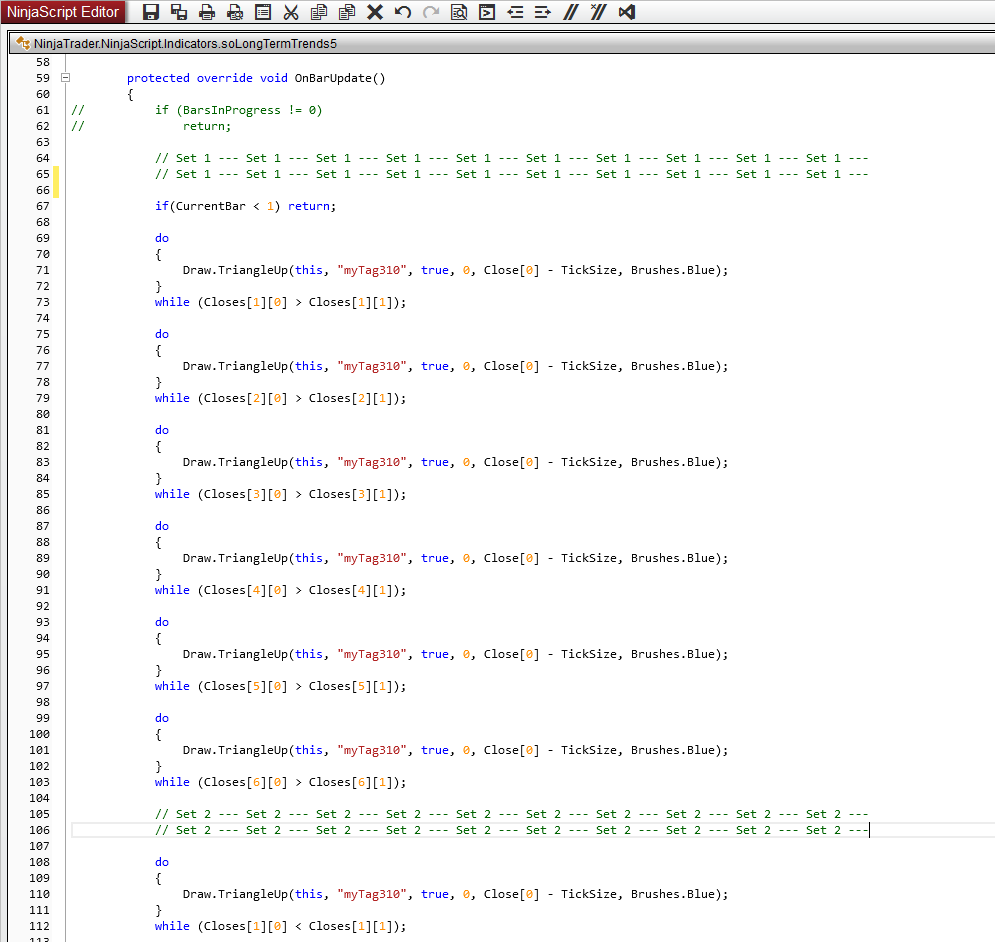Print the script with the printer icon

(x=207, y=12)
